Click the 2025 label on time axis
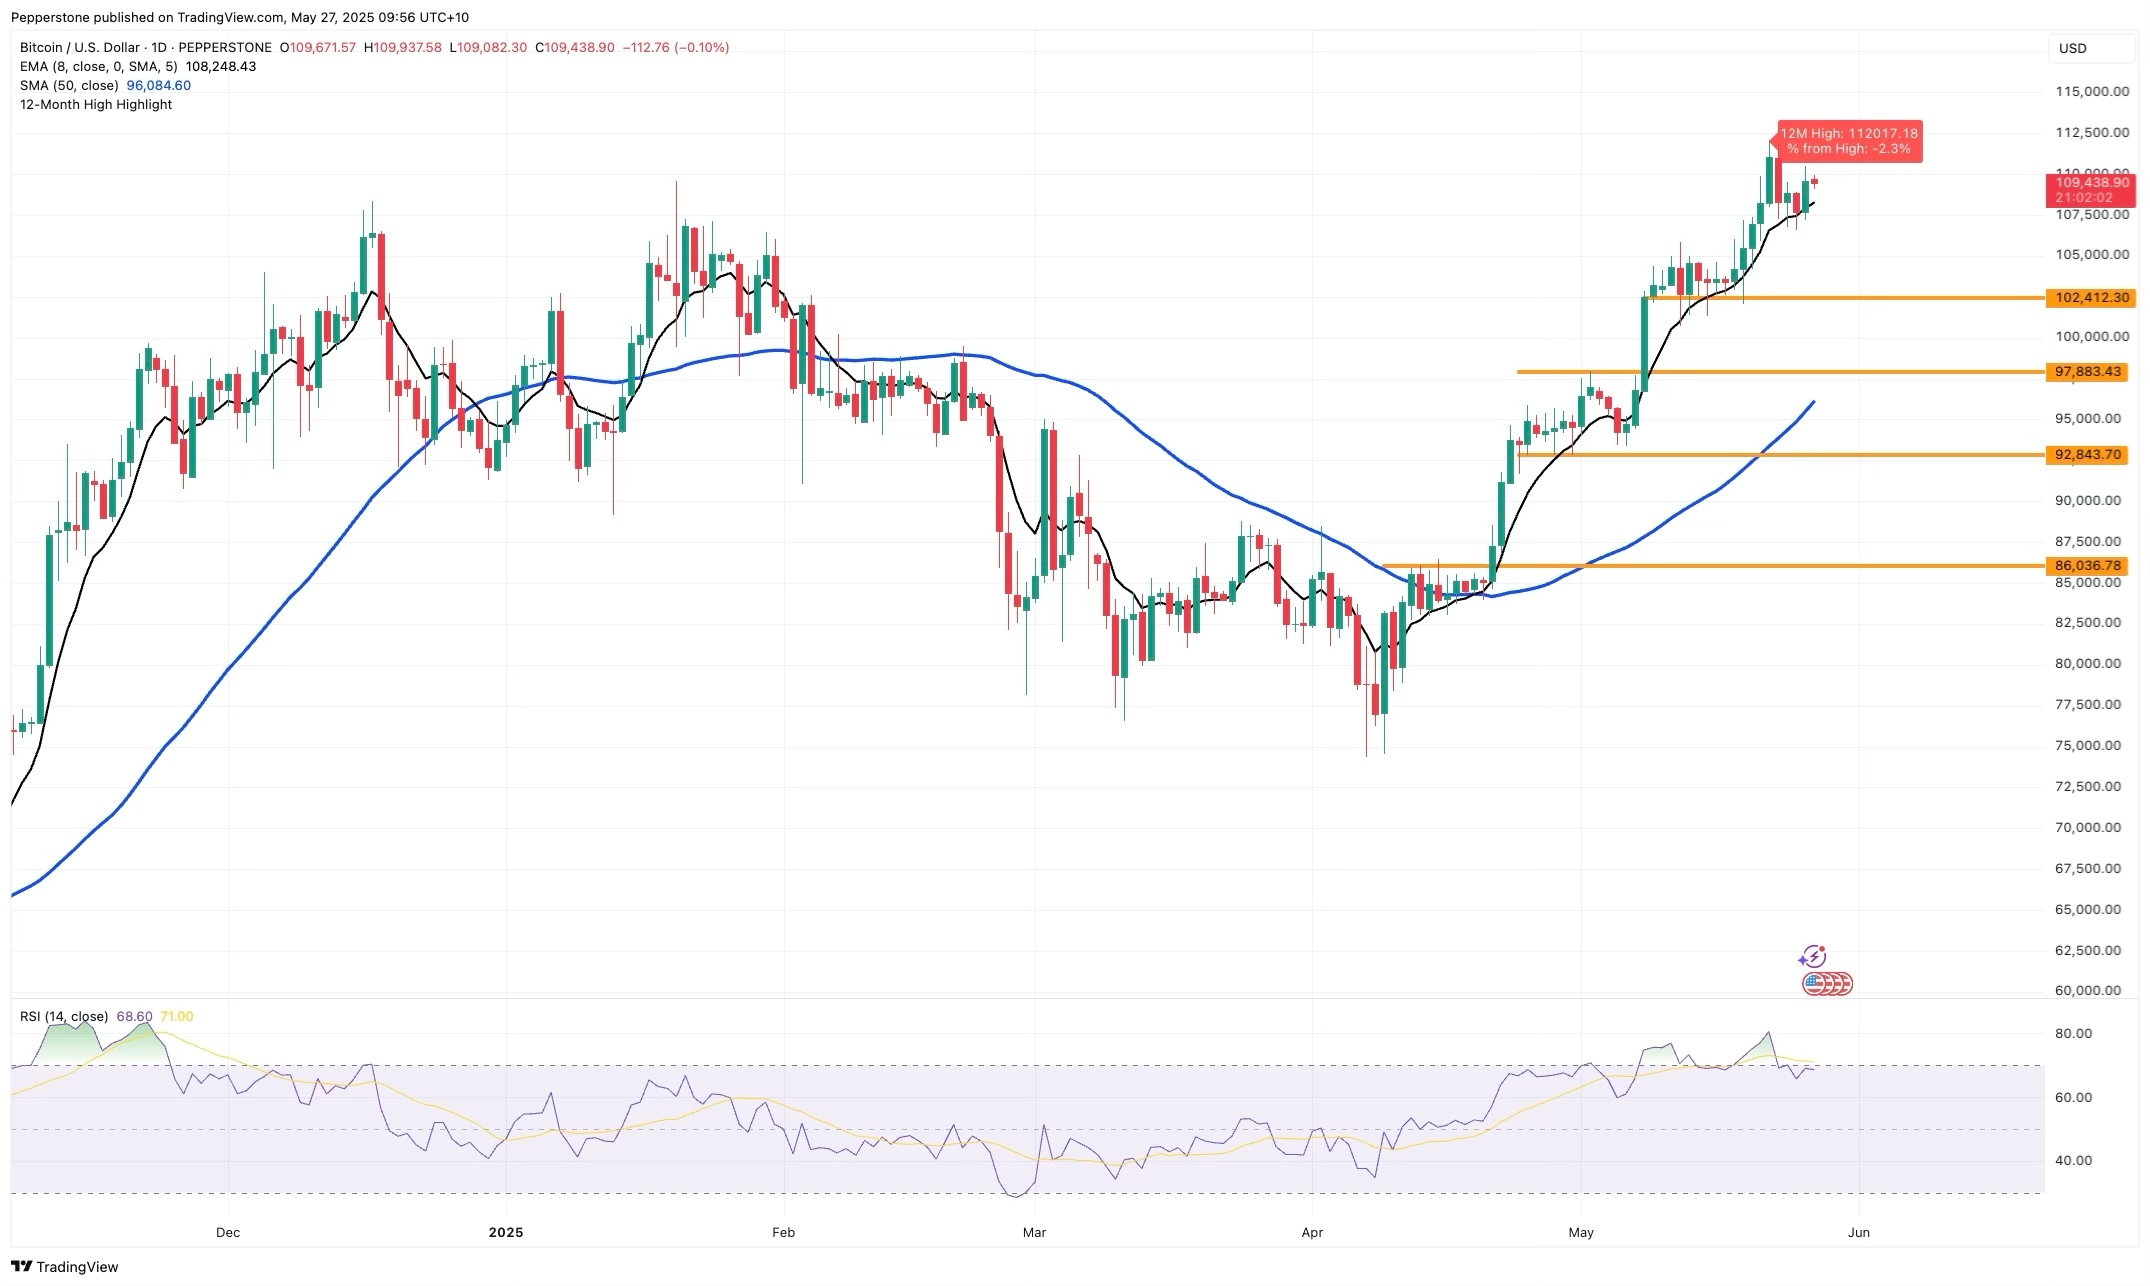 click(506, 1232)
